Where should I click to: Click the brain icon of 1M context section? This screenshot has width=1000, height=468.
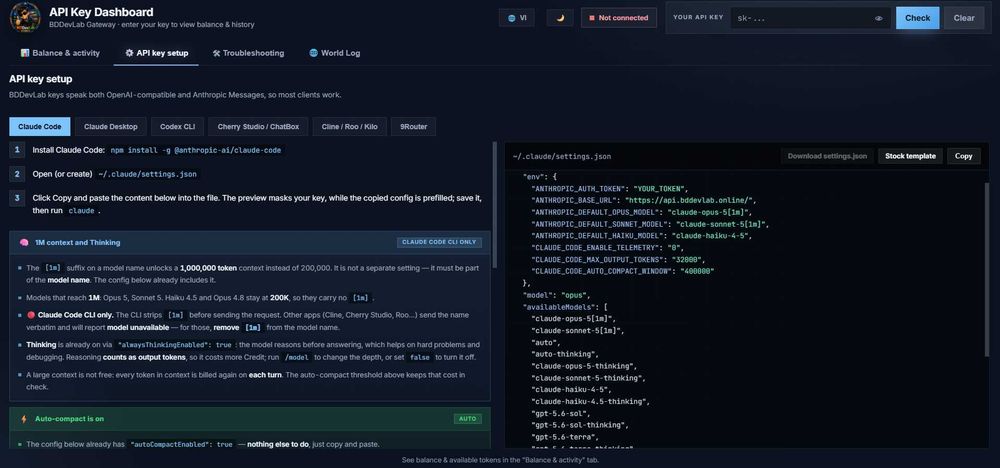(x=24, y=242)
